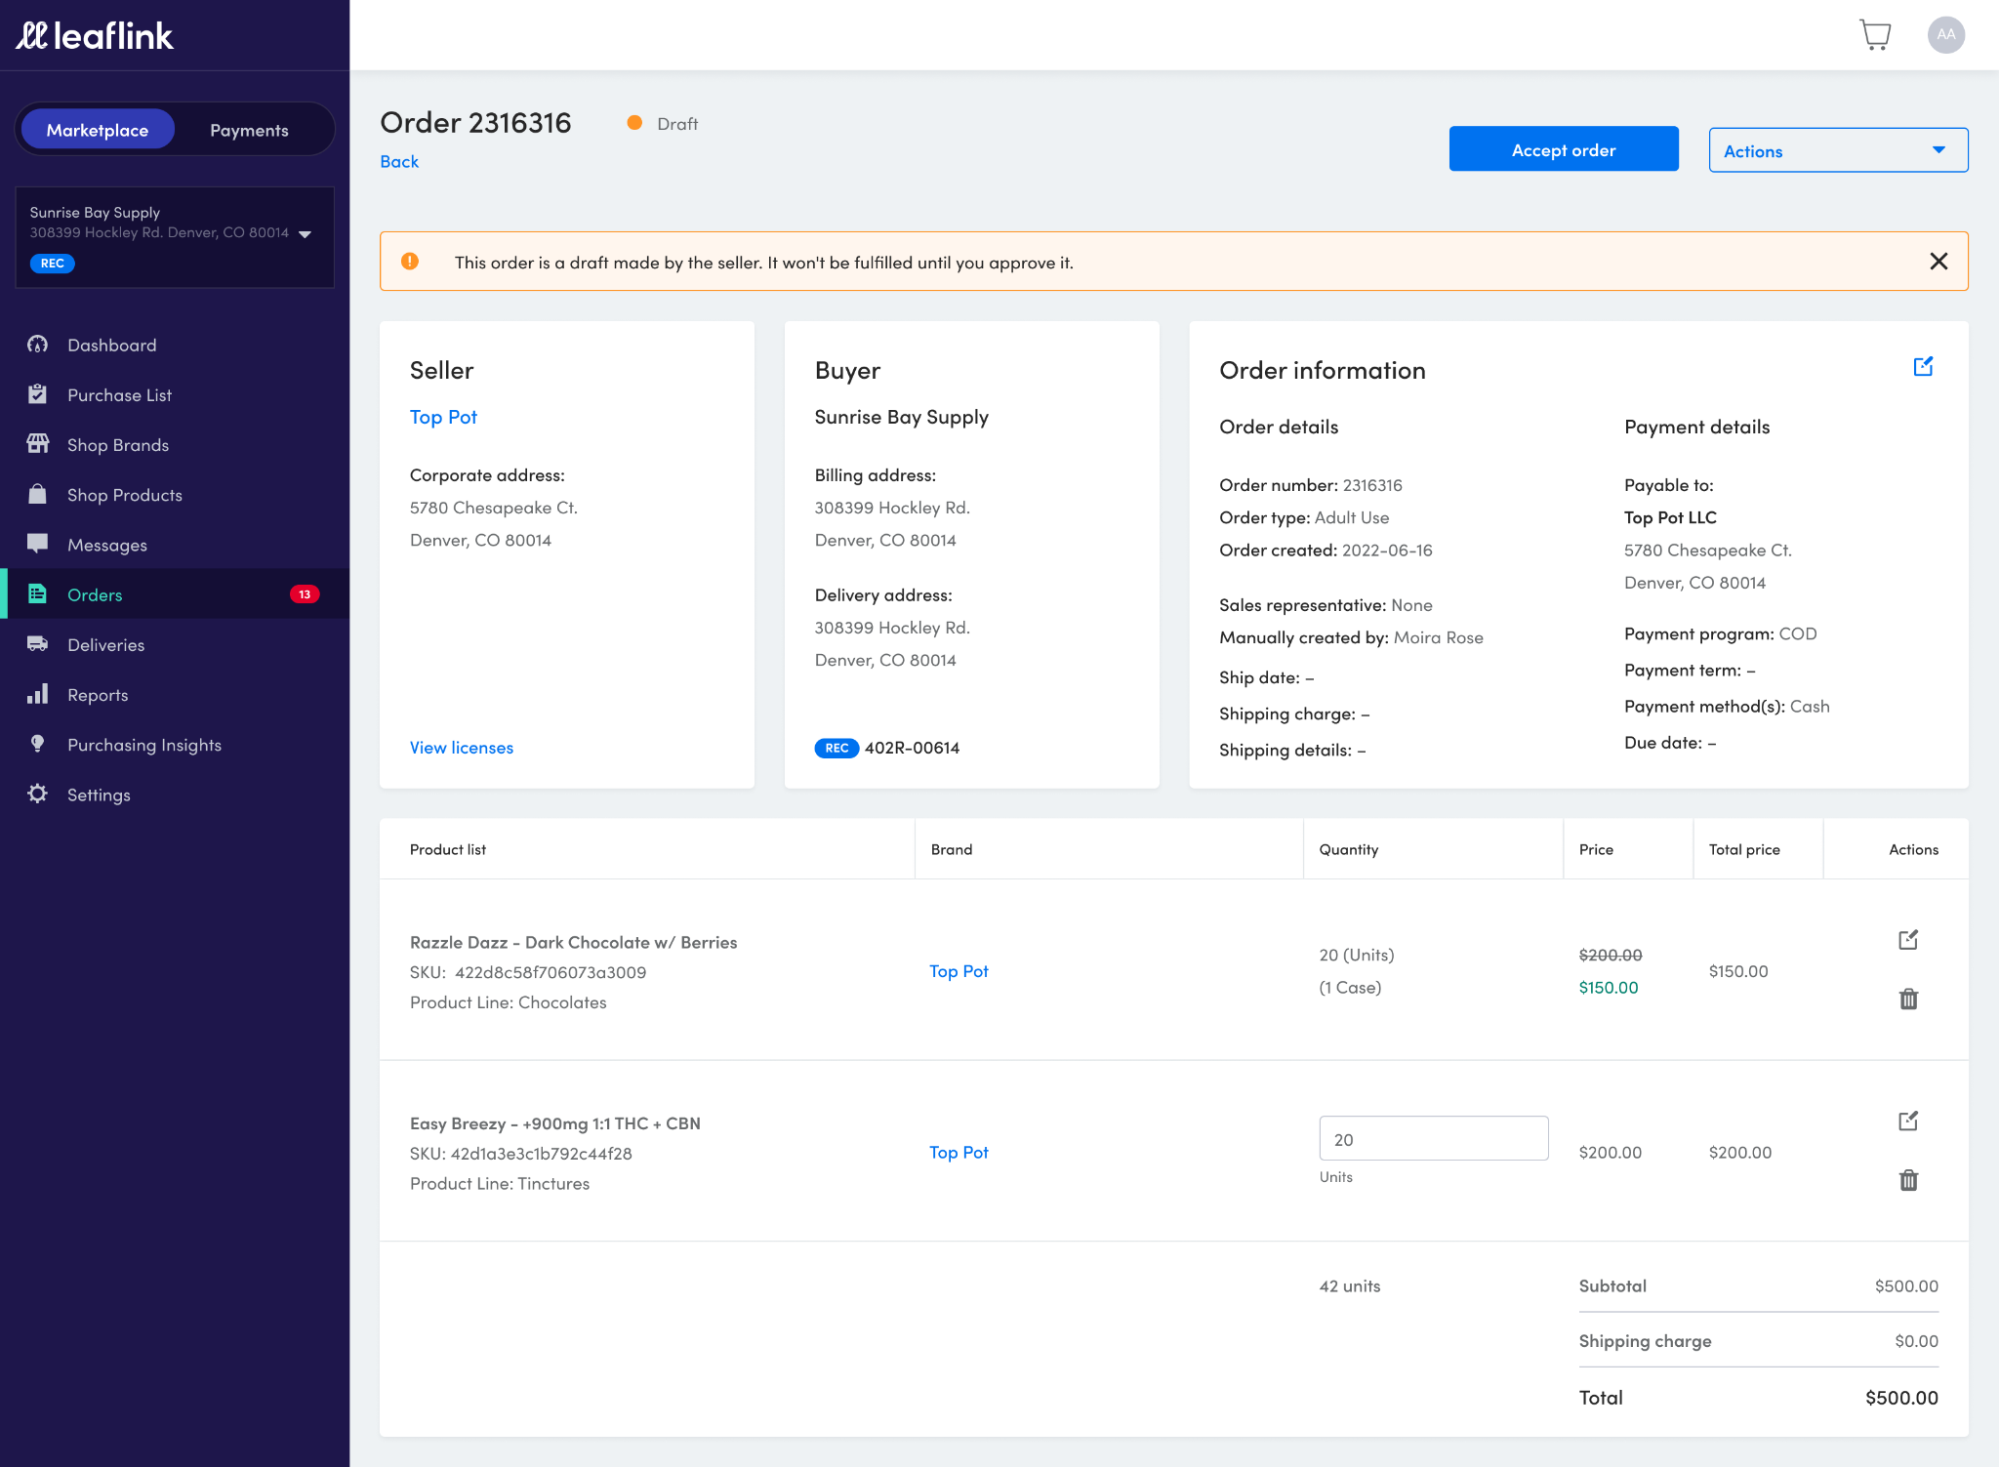This screenshot has height=1468, width=1999.
Task: Select the Easy Breezy product name
Action: coord(555,1123)
